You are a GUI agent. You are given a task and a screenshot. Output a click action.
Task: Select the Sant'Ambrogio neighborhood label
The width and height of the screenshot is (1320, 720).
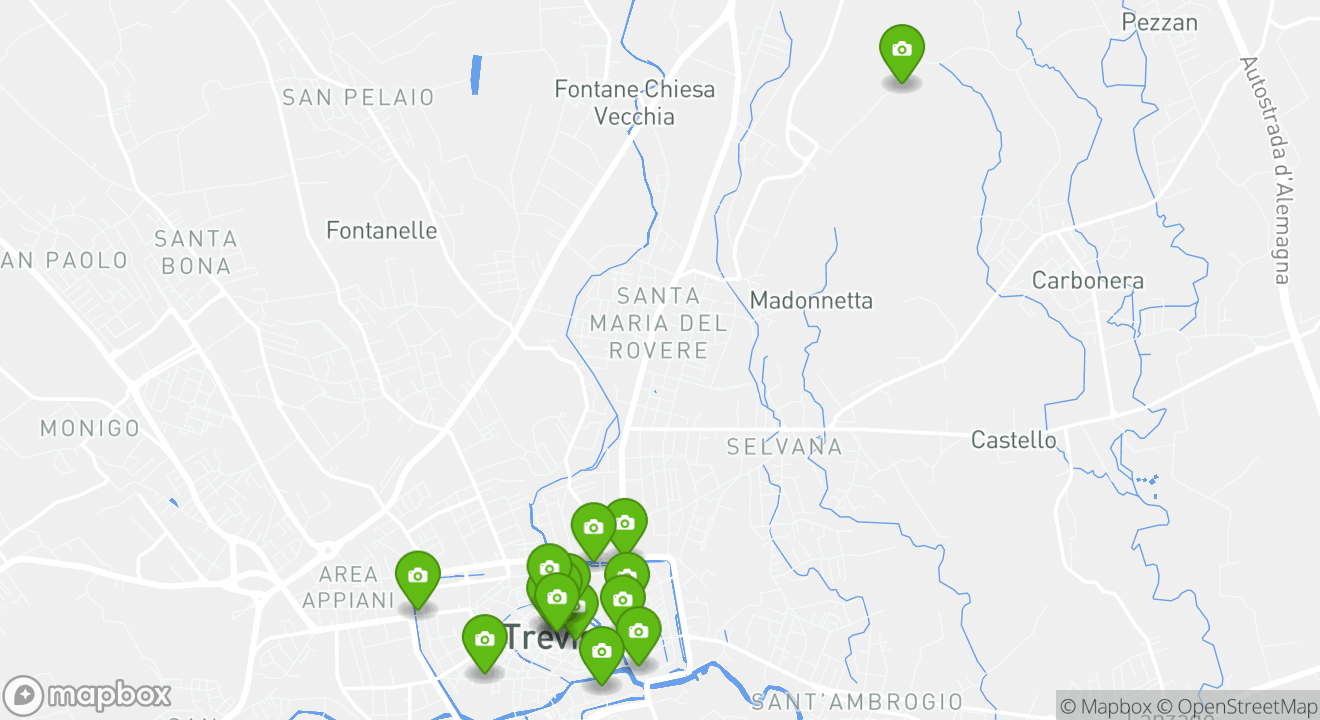[x=857, y=702]
